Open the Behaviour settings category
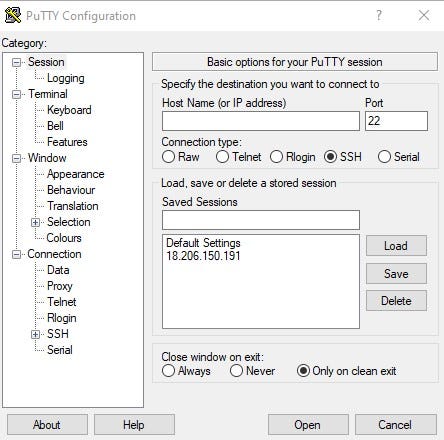Screen dimensions: 444x440 pos(71,190)
